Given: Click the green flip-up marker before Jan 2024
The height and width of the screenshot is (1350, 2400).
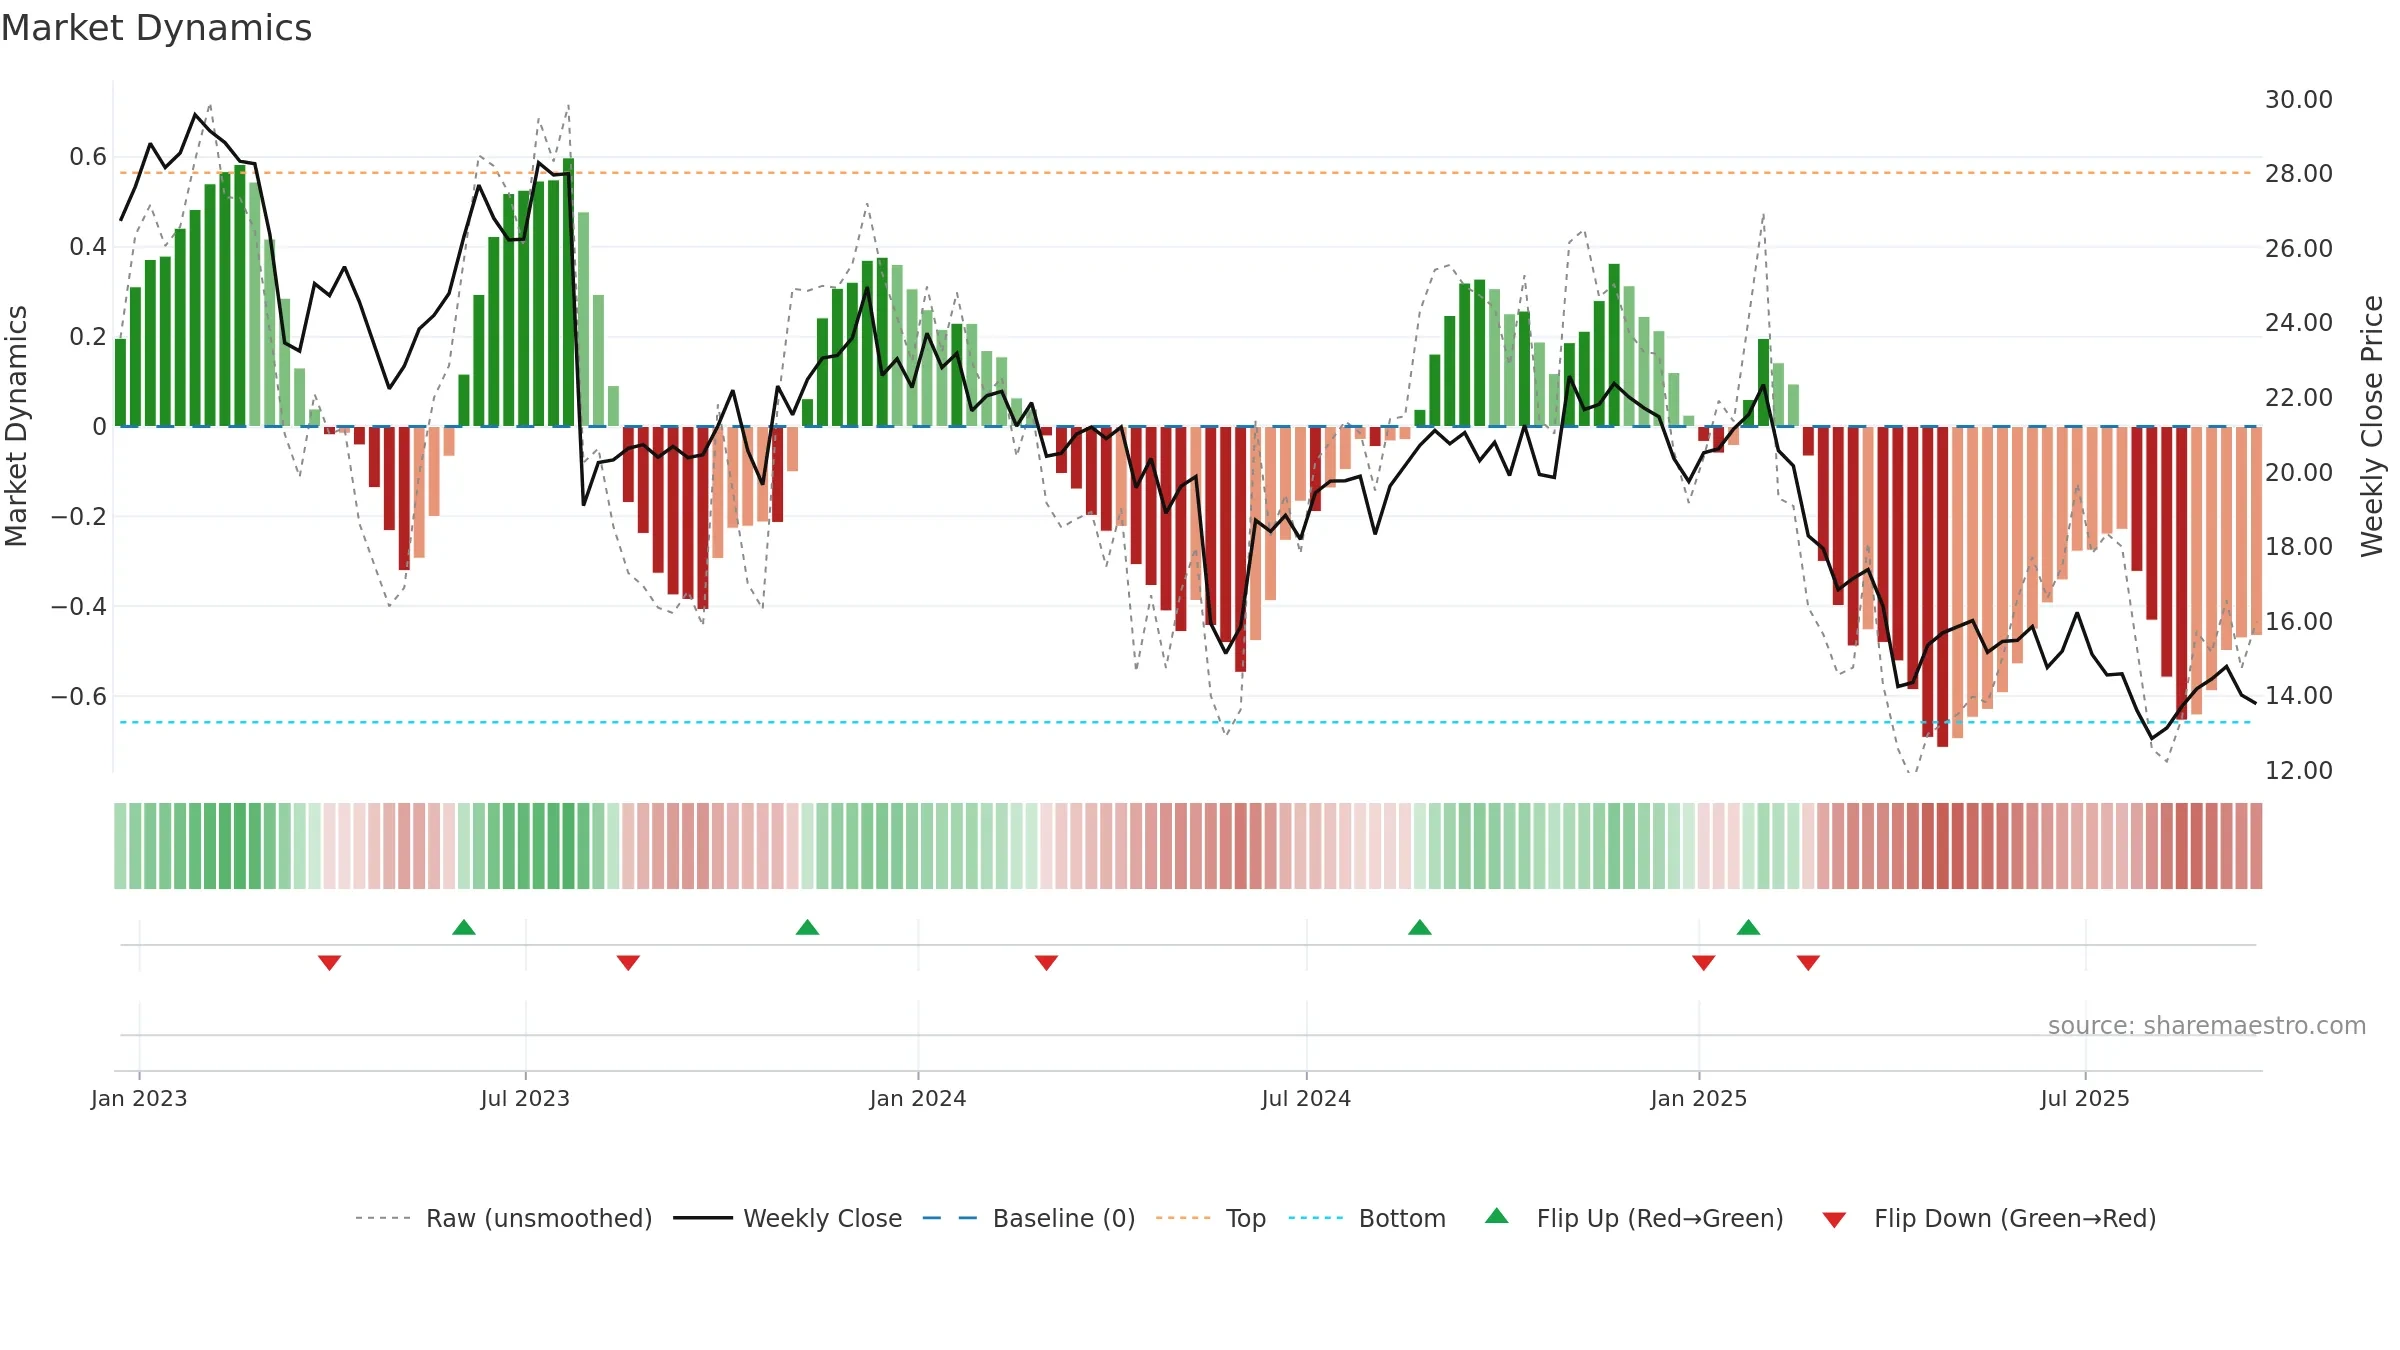Looking at the screenshot, I should [808, 927].
